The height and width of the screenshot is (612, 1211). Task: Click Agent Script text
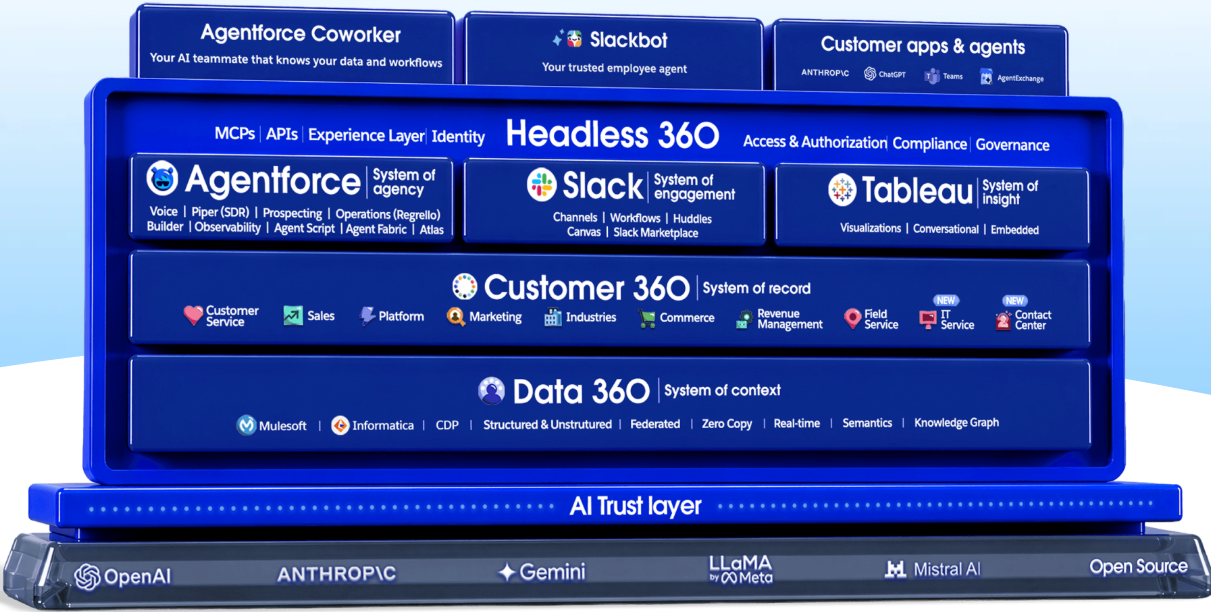304,229
